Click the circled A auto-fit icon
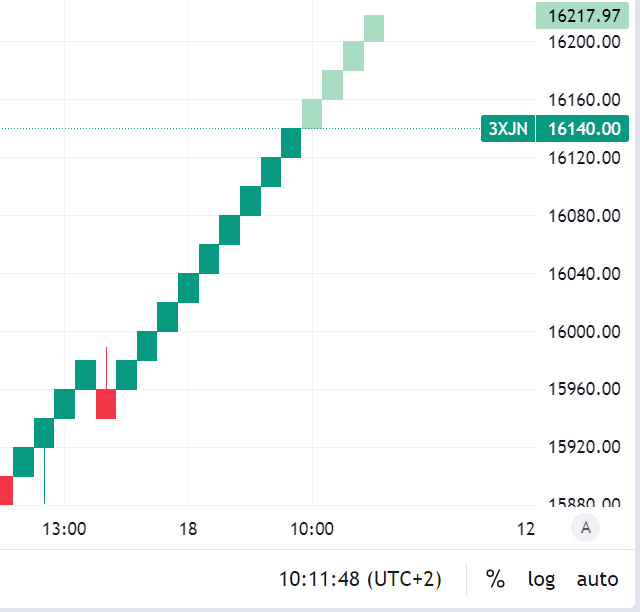Image resolution: width=640 pixels, height=612 pixels. 585,528
